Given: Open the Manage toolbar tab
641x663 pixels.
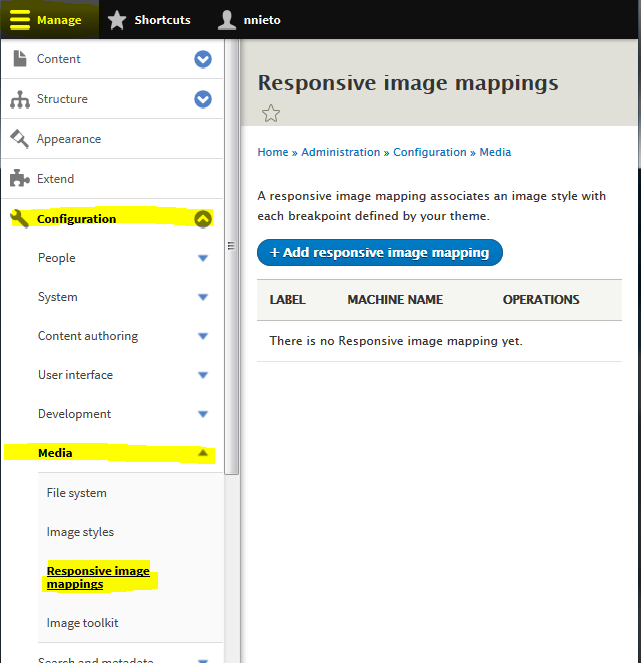Looking at the screenshot, I should click(49, 20).
